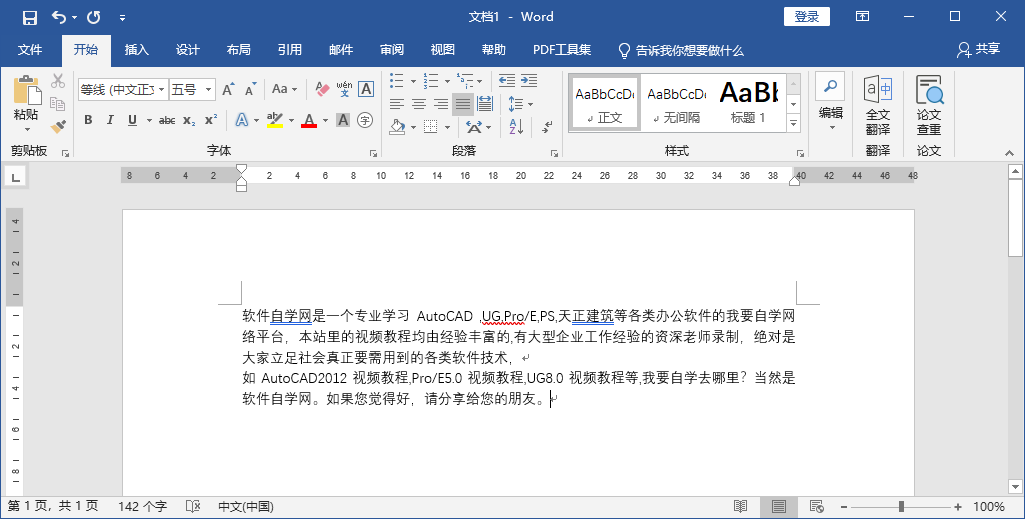Viewport: 1025px width, 519px height.
Task: Switch to Read Mode view
Action: coord(740,507)
